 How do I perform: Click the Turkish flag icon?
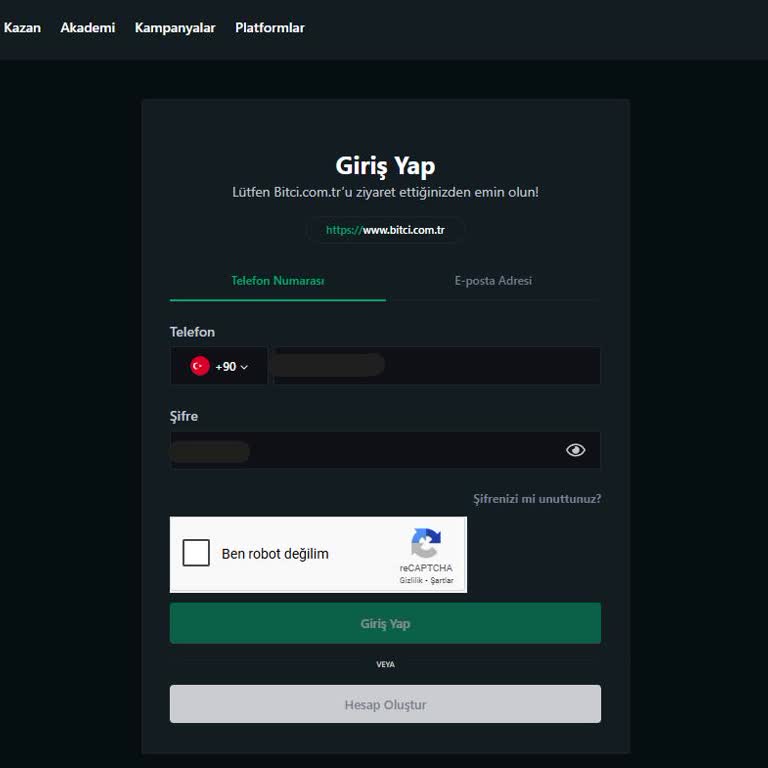point(200,366)
